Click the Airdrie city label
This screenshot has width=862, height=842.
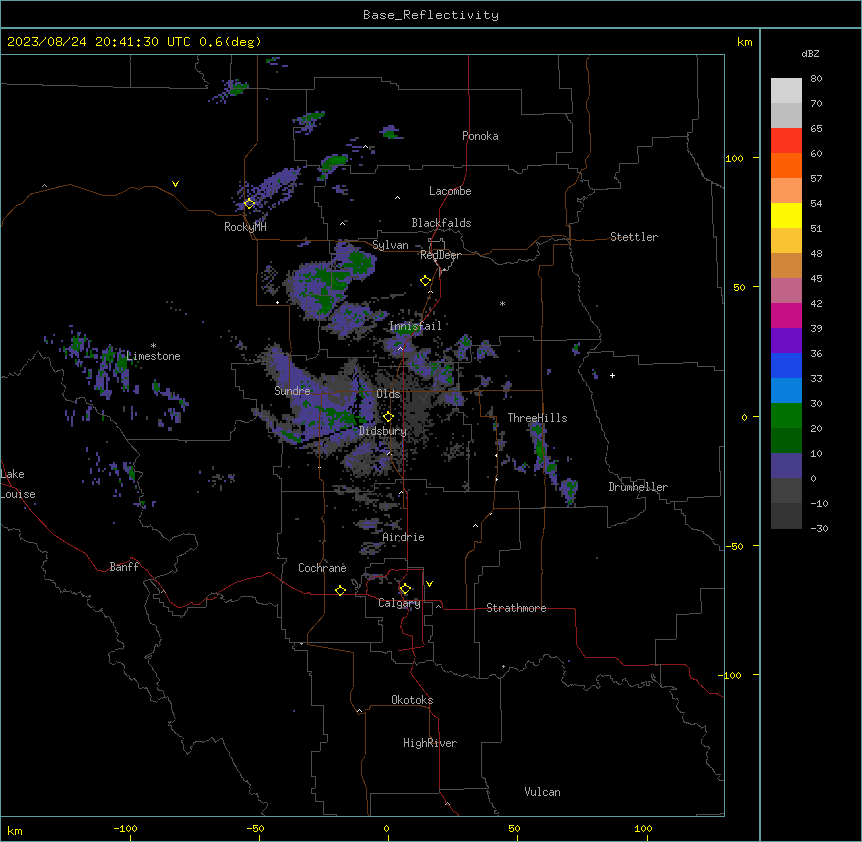pyautogui.click(x=404, y=537)
